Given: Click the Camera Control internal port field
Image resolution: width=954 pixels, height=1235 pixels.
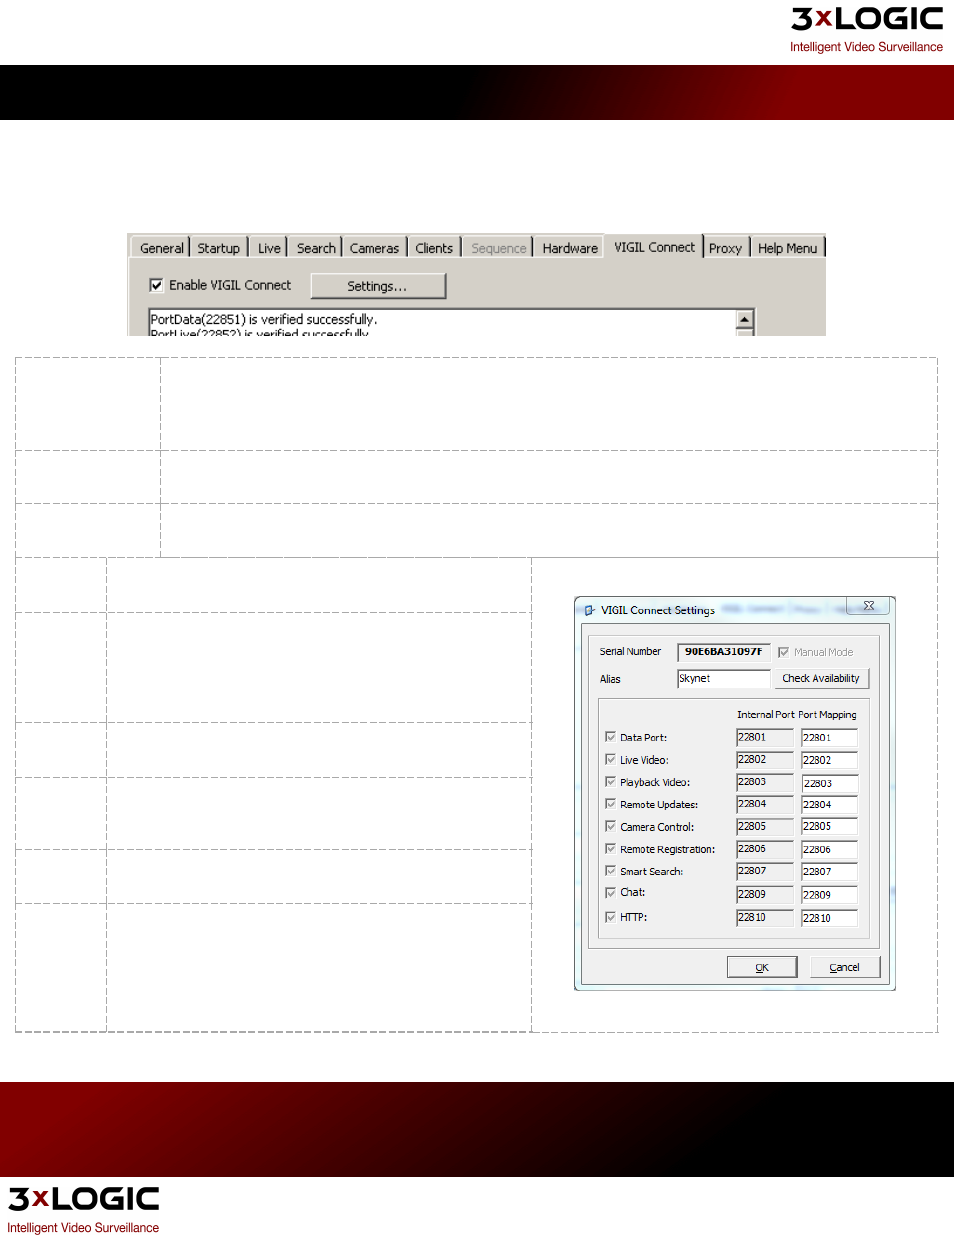Looking at the screenshot, I should pos(765,827).
